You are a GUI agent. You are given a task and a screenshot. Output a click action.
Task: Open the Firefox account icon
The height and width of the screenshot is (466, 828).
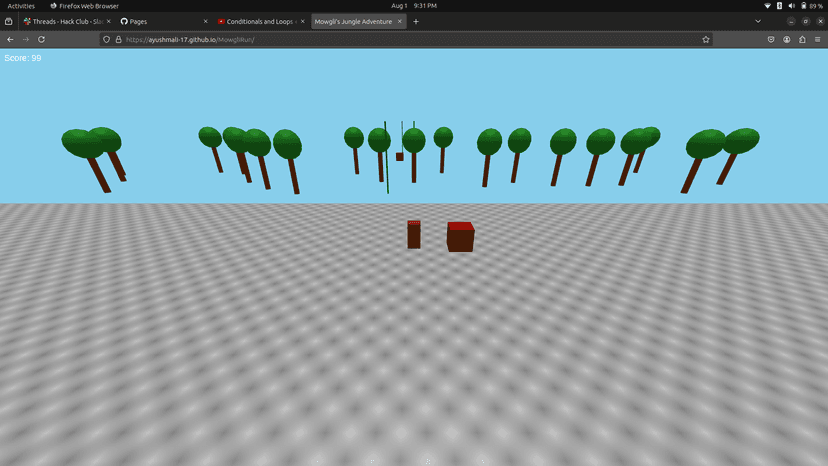787,40
